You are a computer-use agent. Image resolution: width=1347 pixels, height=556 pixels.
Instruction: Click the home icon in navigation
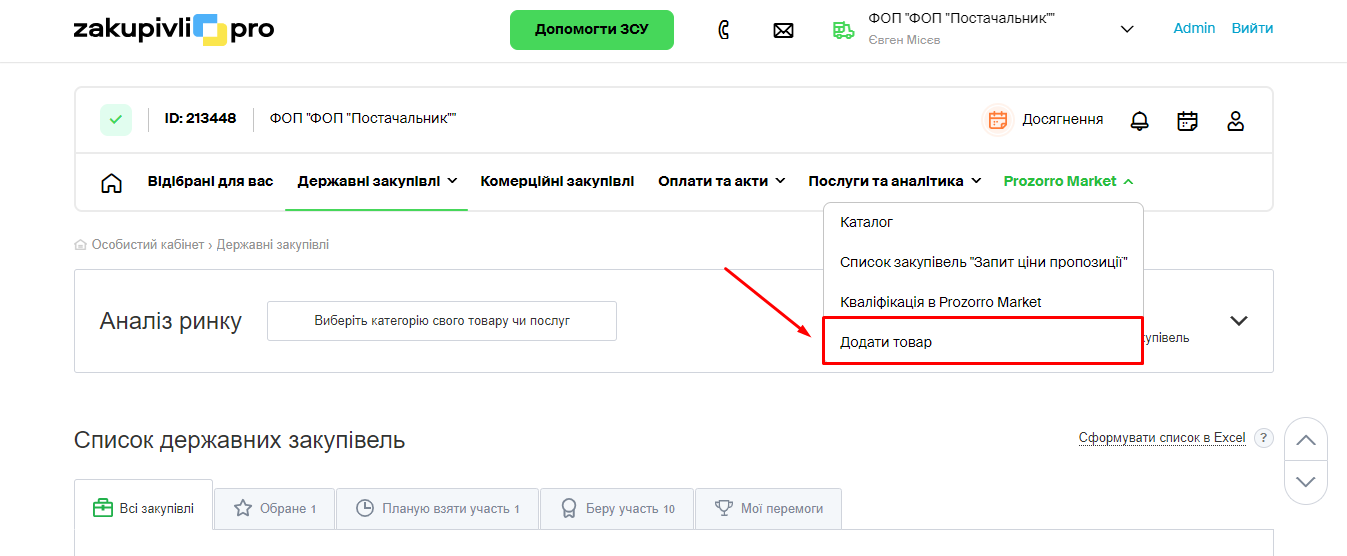[x=112, y=182]
